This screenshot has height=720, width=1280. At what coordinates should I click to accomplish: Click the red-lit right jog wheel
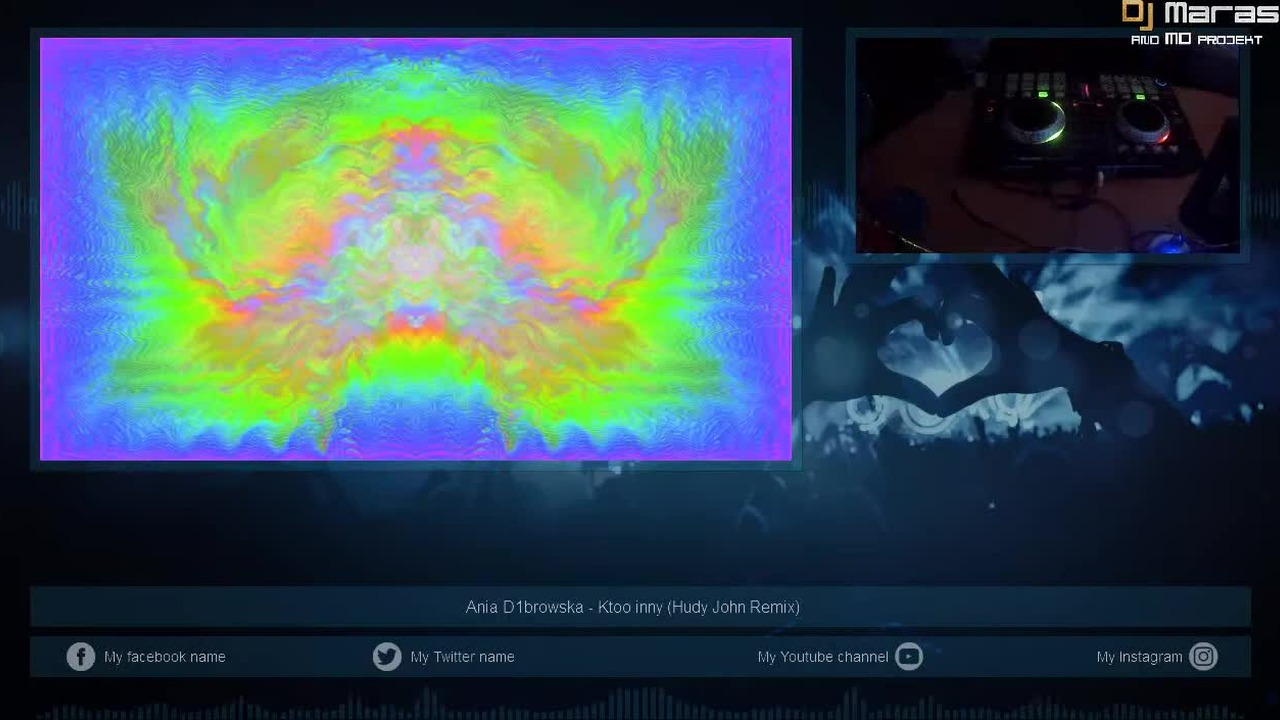tap(1143, 122)
